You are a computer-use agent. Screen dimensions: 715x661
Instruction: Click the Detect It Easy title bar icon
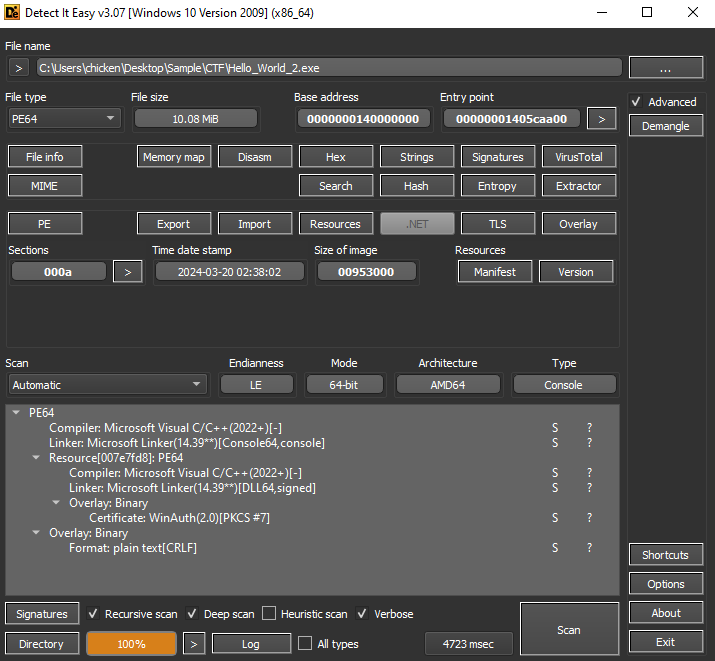coord(14,13)
